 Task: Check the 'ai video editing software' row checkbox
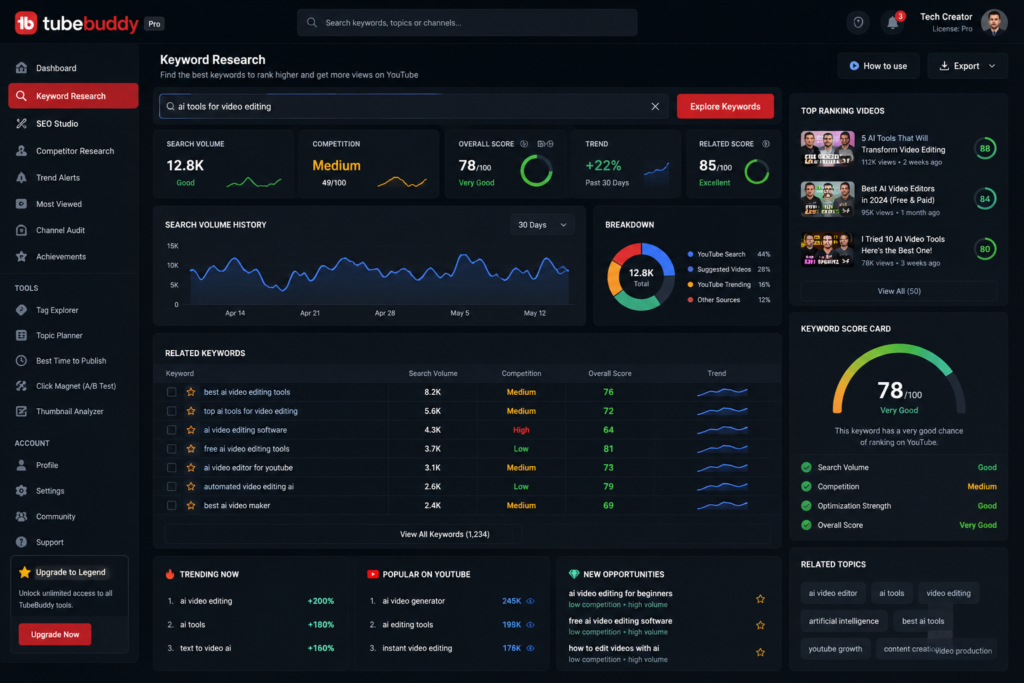click(x=171, y=430)
